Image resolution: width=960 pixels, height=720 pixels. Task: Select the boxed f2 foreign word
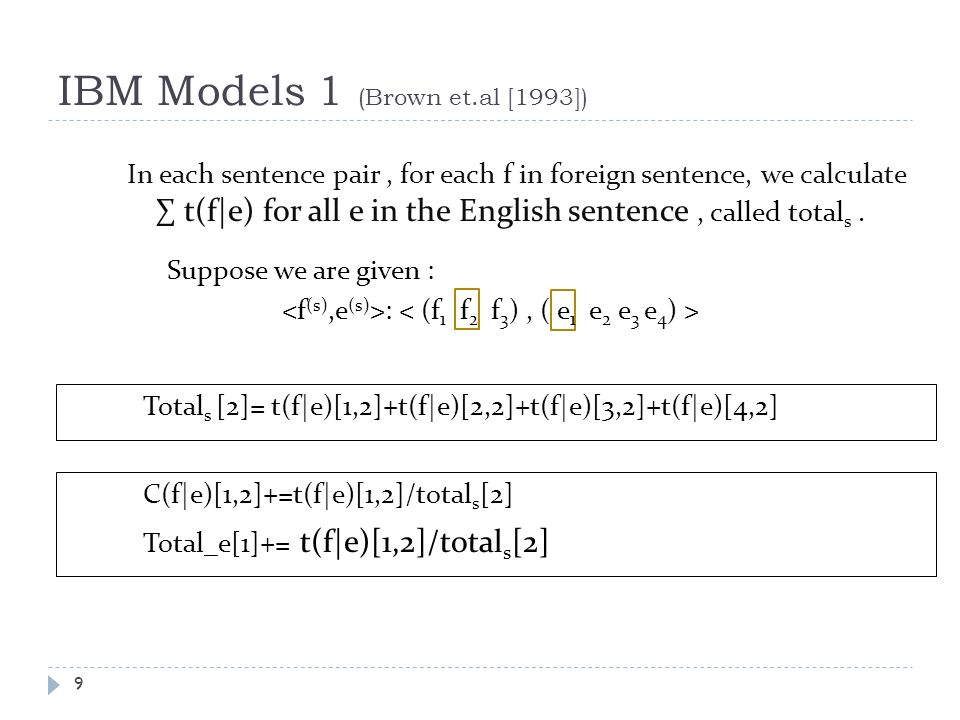pos(467,309)
